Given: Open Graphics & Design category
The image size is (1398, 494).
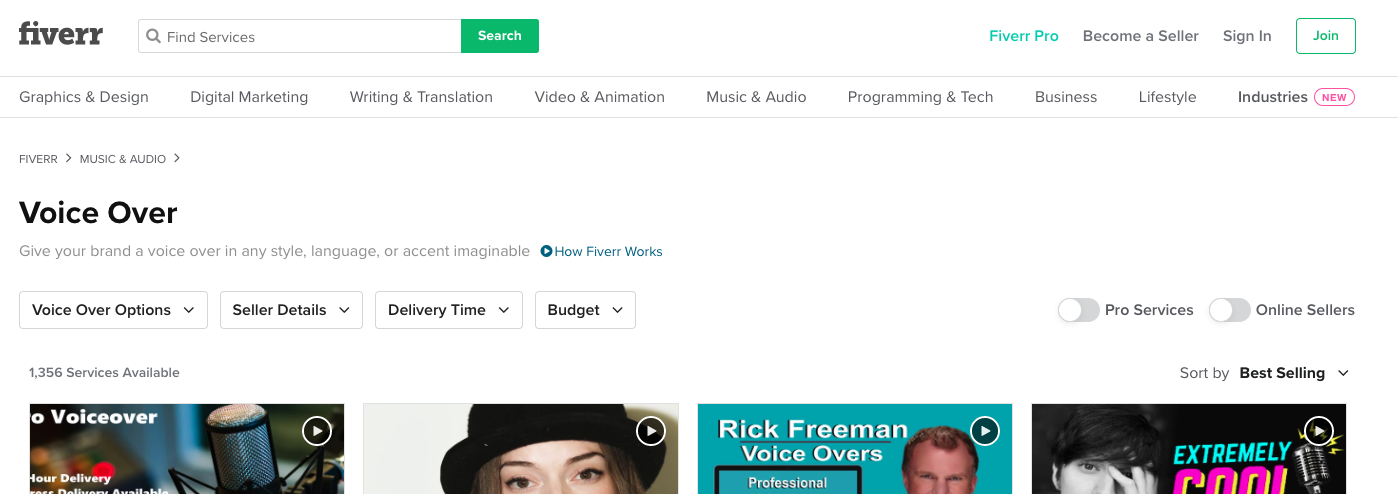Looking at the screenshot, I should [84, 97].
